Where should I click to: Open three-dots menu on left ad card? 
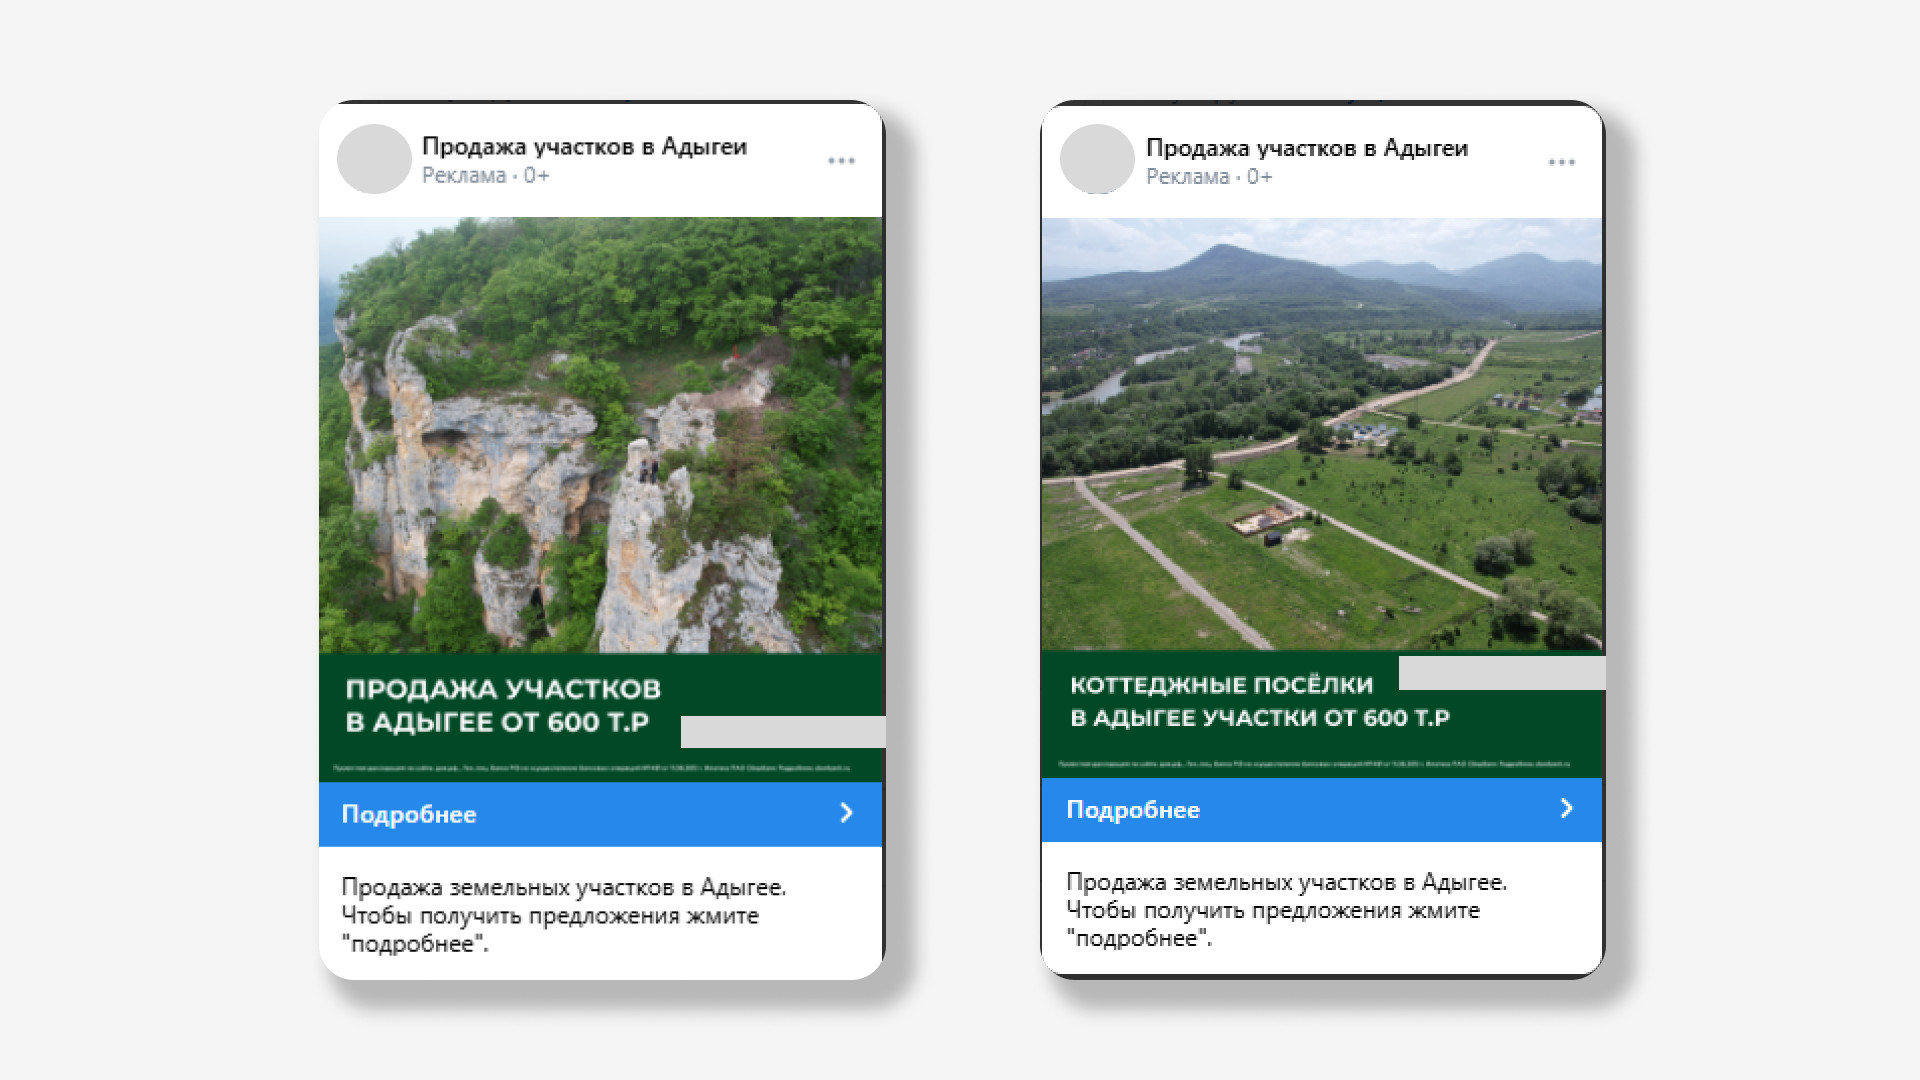841,160
